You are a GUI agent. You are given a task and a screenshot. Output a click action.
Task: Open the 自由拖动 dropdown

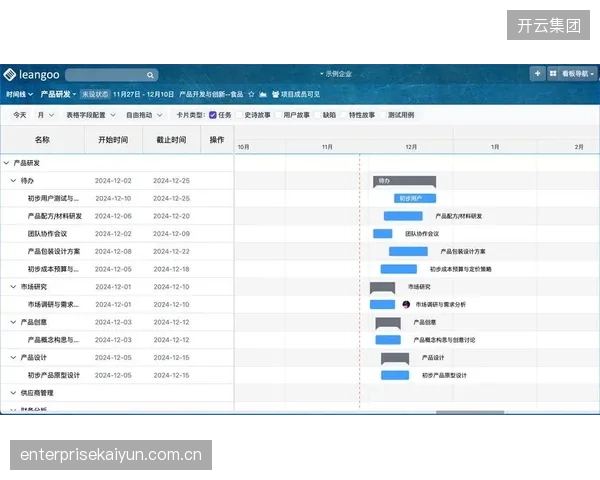[144, 115]
